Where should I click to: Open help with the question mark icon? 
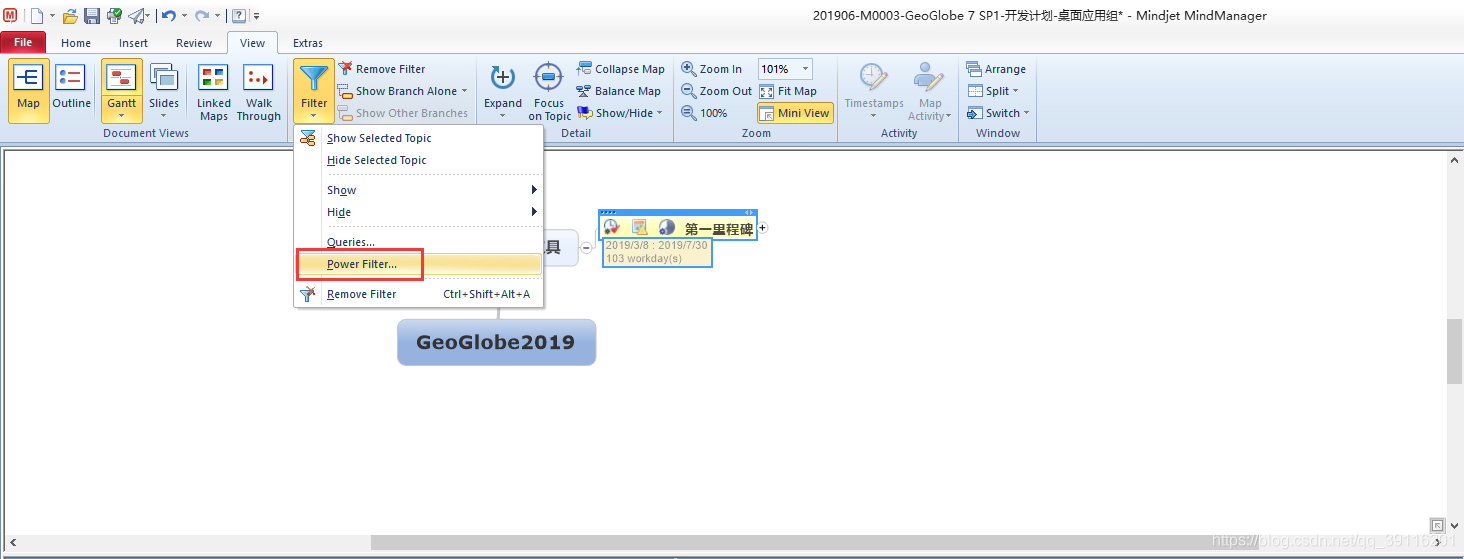point(239,16)
